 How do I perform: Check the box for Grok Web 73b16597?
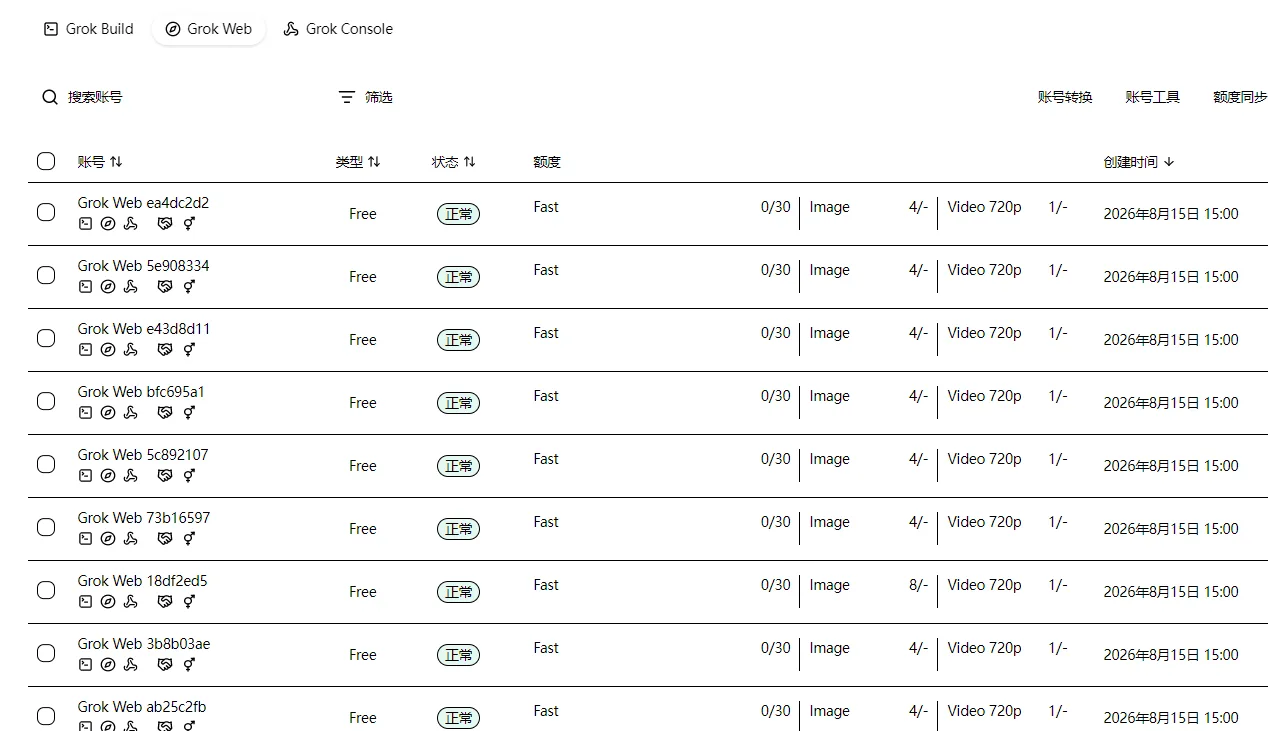pyautogui.click(x=46, y=527)
